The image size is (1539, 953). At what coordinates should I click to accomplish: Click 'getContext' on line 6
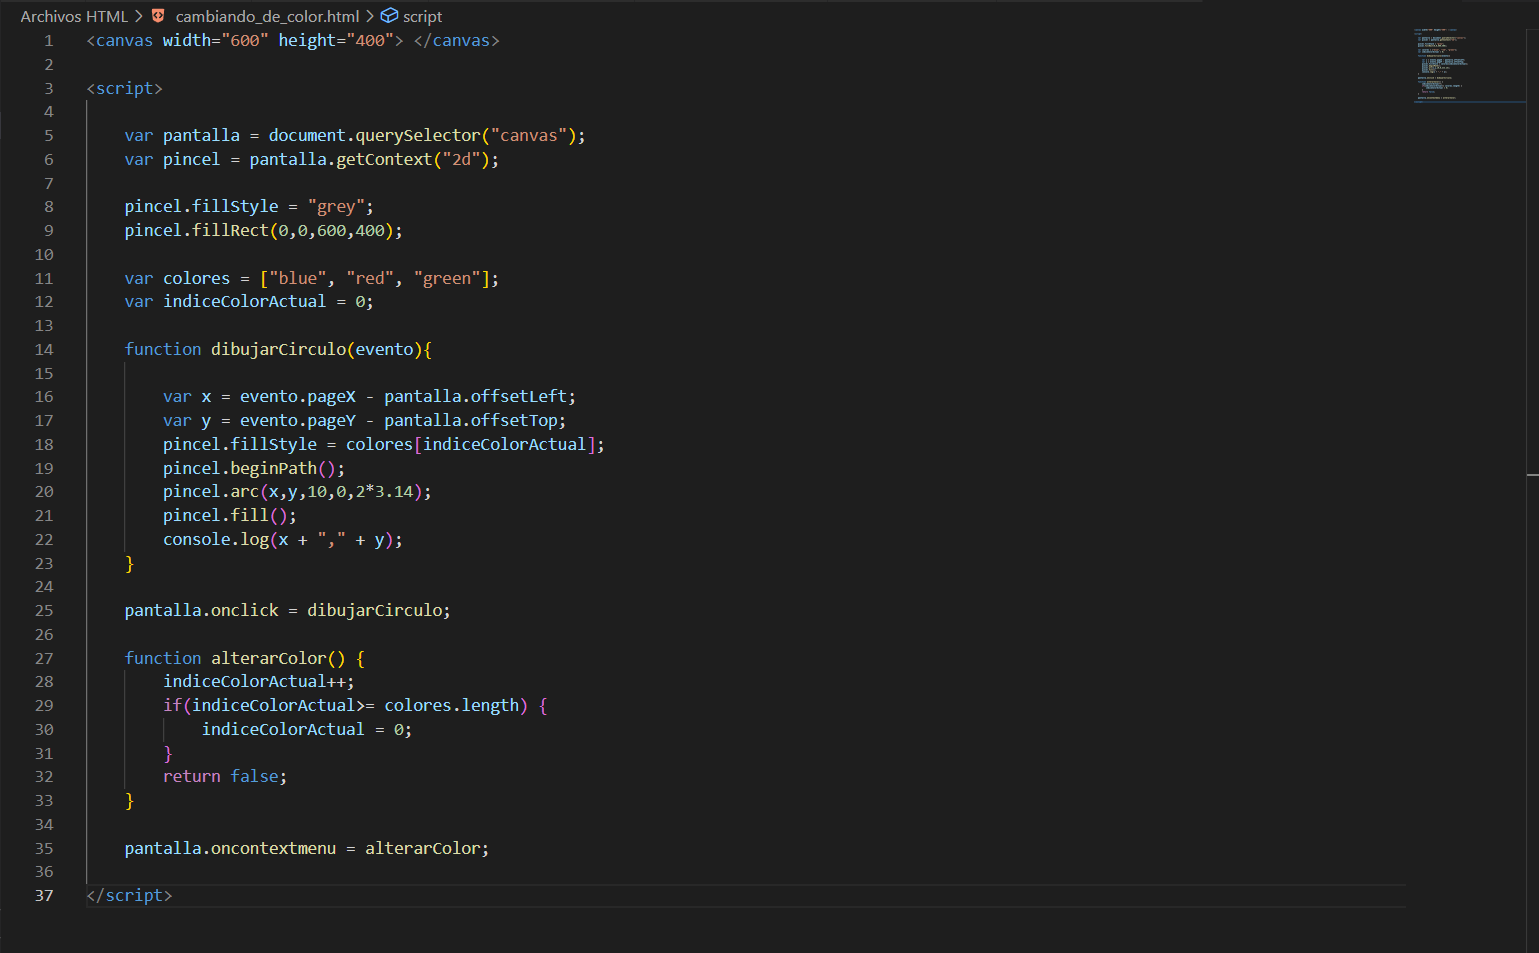[384, 160]
